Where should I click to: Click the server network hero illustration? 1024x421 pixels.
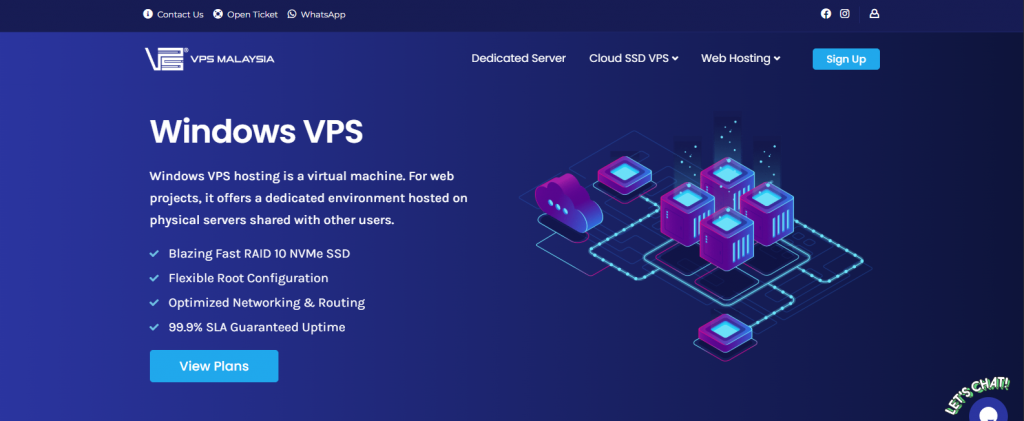point(696,238)
